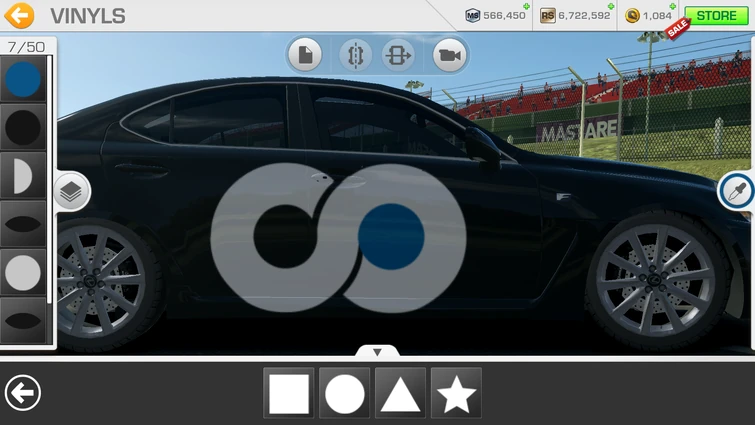Click the 566,450 M$ balance

[x=504, y=15]
